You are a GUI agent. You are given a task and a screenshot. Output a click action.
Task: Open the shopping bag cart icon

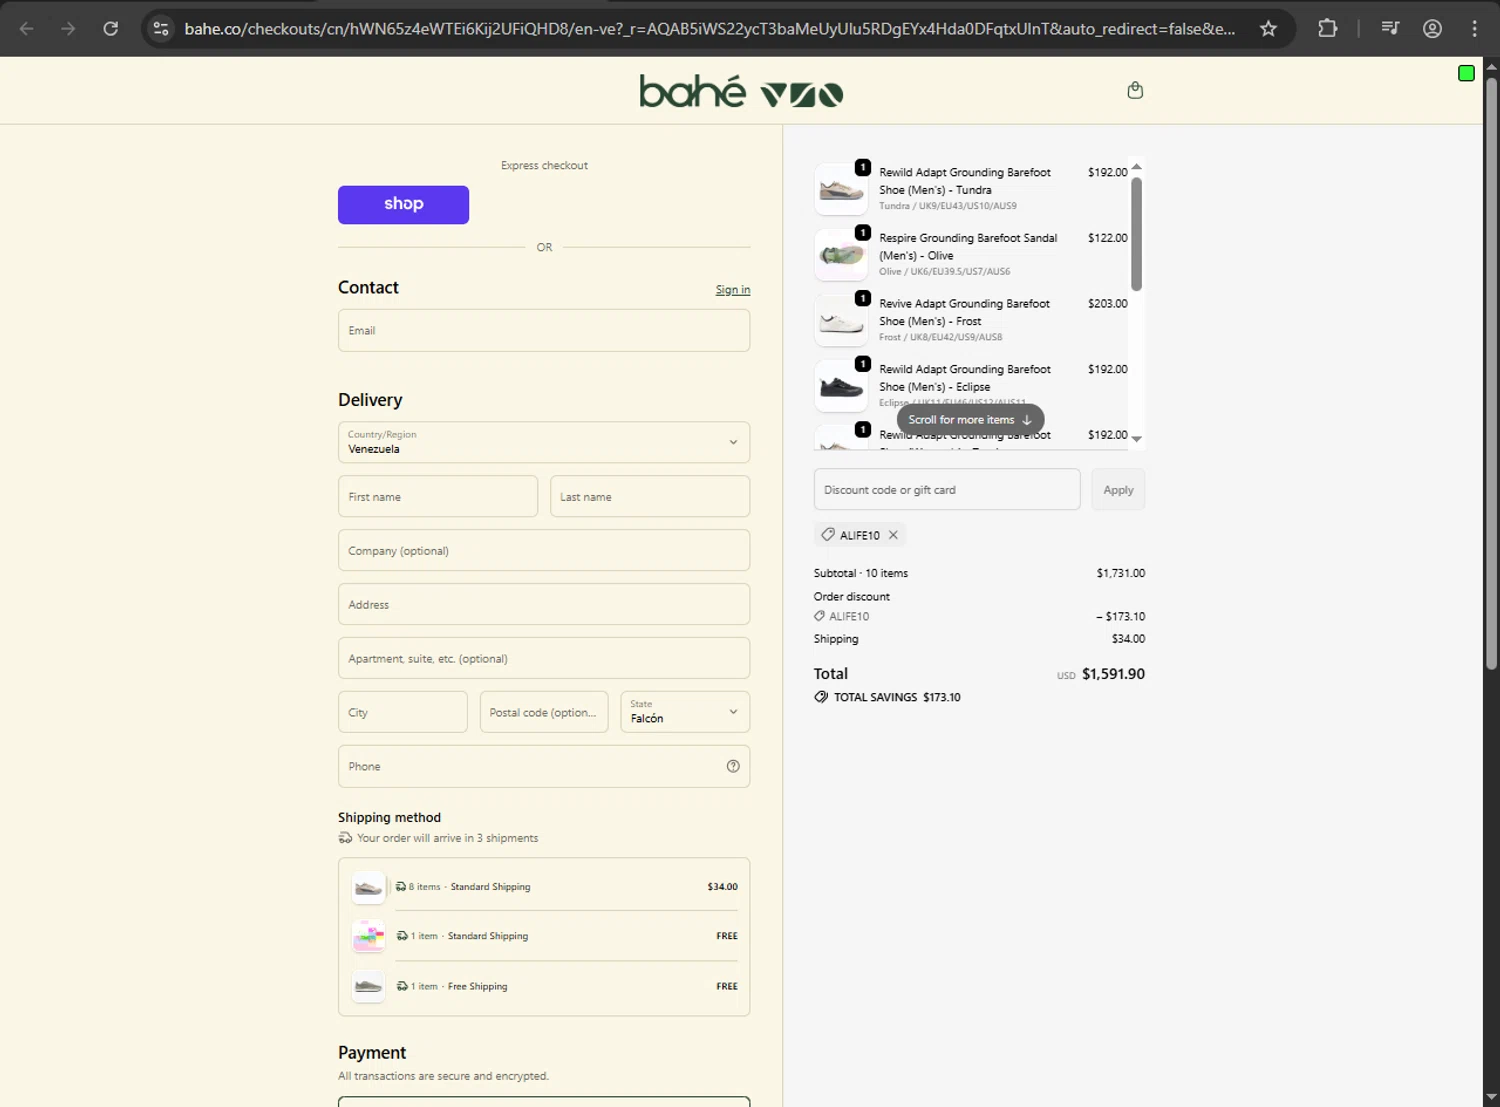[x=1135, y=90]
